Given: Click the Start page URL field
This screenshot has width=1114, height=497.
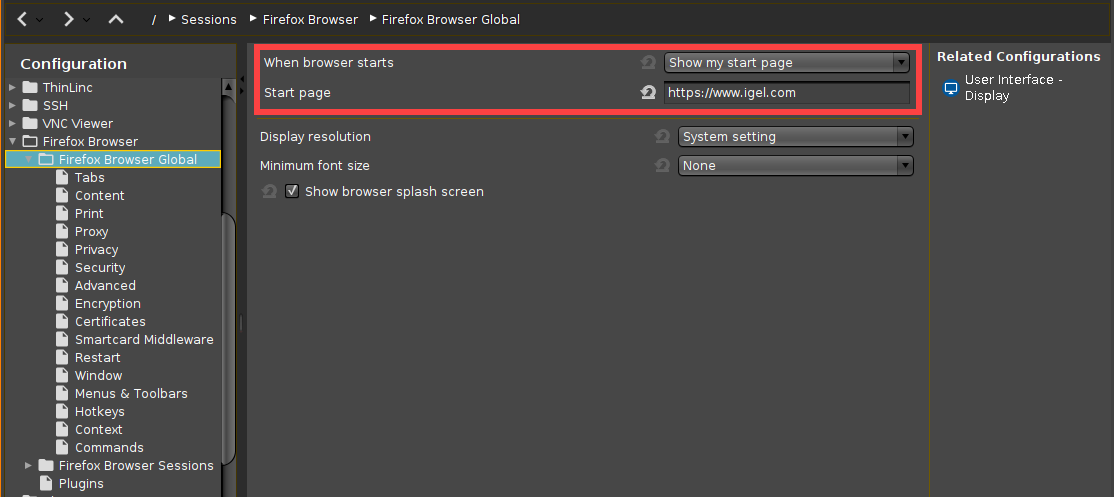Looking at the screenshot, I should [786, 93].
